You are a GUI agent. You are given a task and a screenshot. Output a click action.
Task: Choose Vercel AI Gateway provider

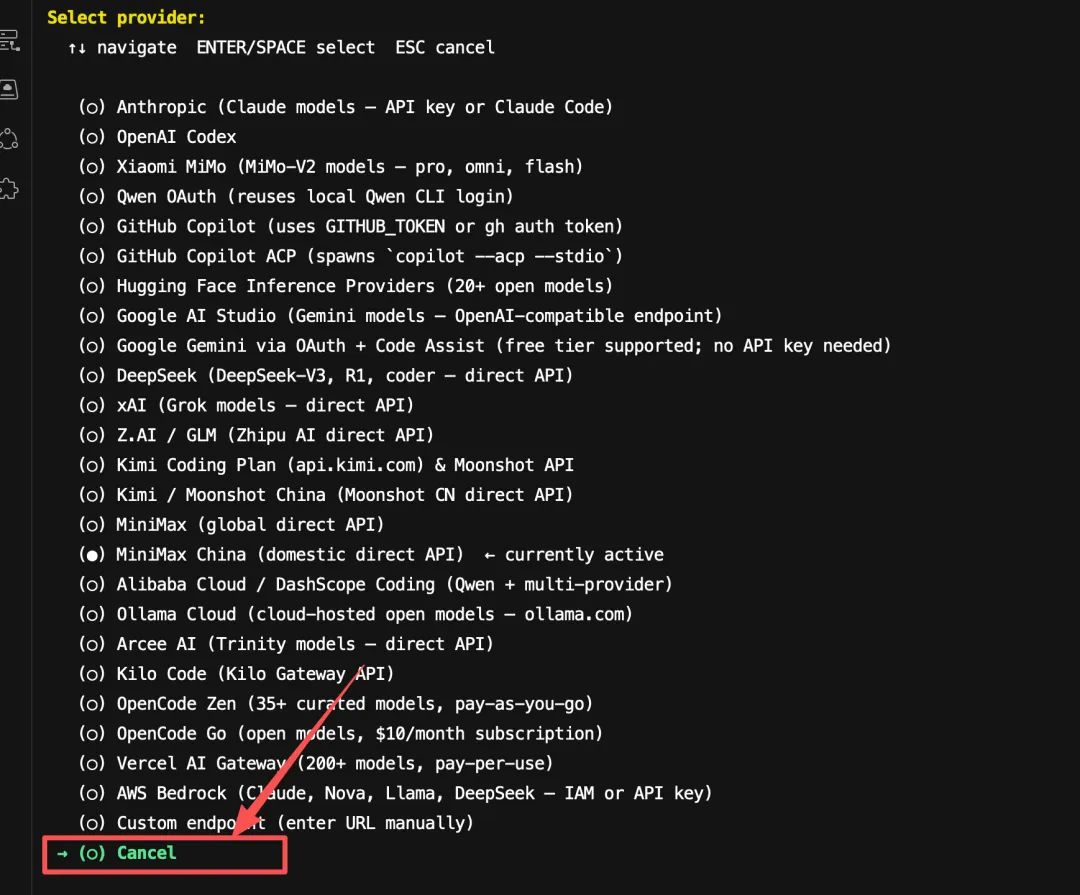point(315,763)
